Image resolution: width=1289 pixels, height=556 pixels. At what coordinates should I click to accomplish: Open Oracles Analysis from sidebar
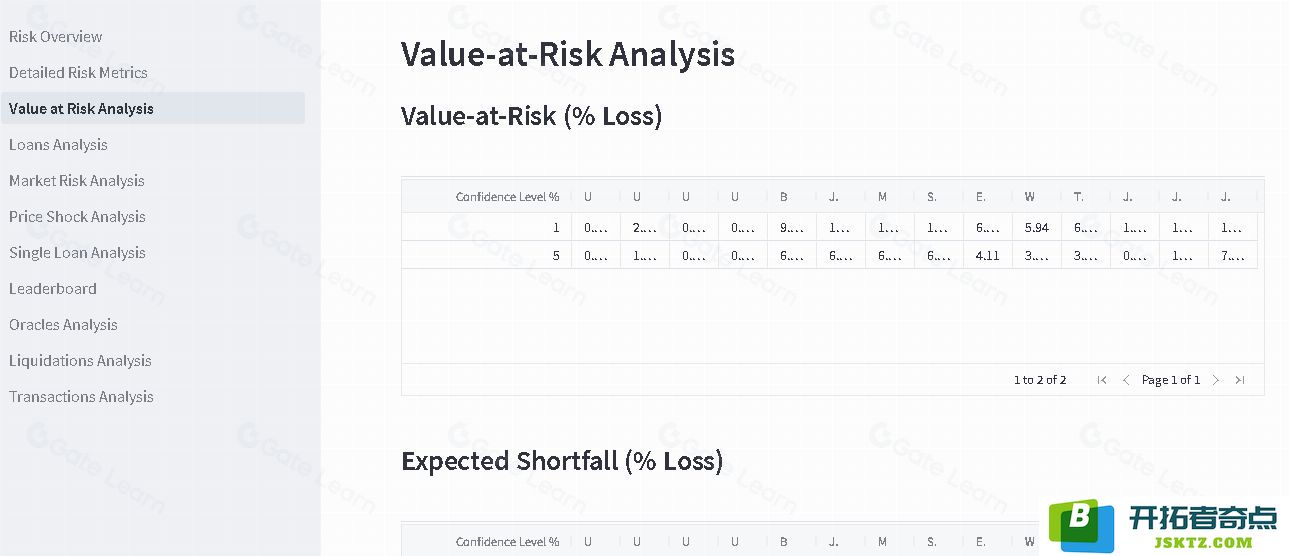(x=63, y=325)
